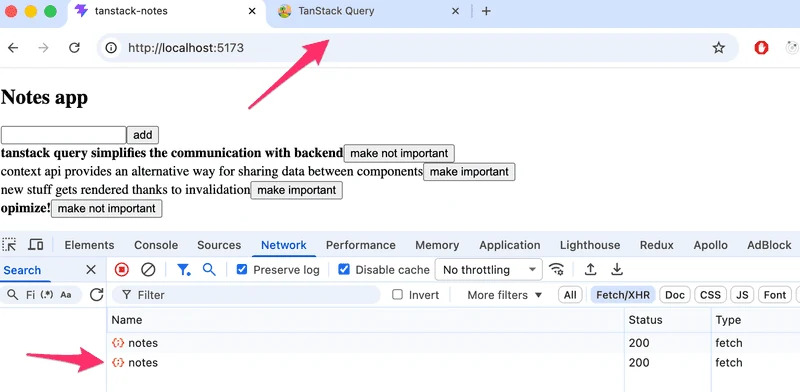800x392 pixels.
Task: Refresh the search results in Search panel
Action: [96, 295]
